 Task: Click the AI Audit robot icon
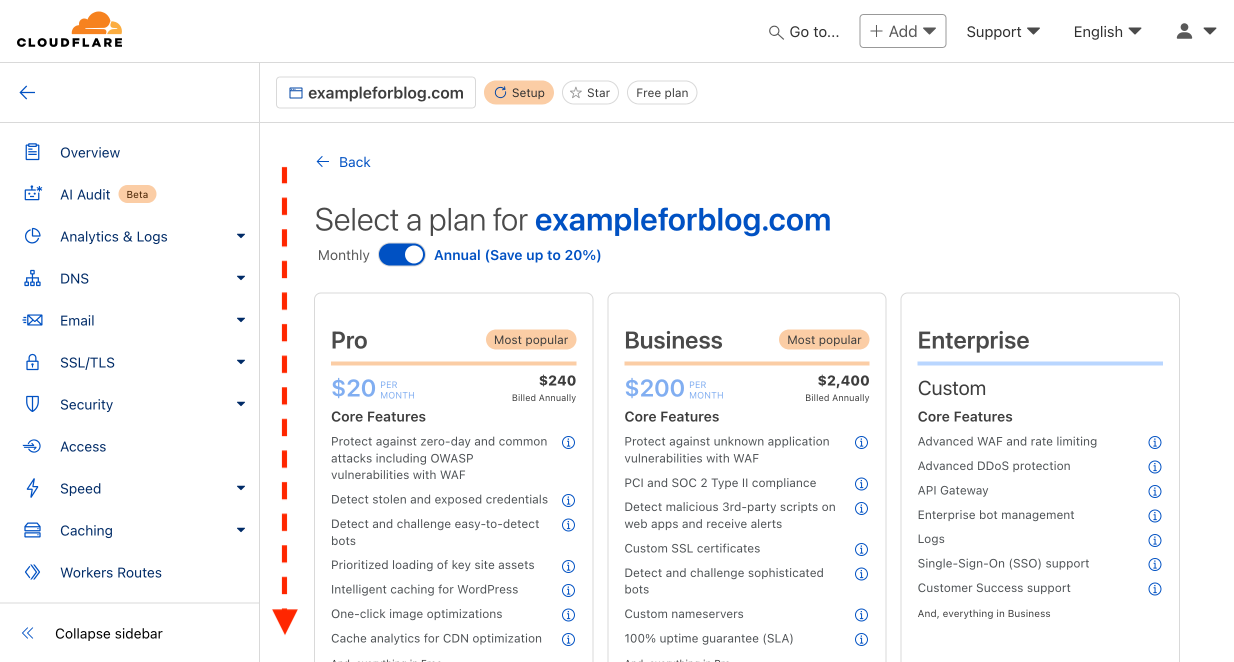pyautogui.click(x=33, y=194)
